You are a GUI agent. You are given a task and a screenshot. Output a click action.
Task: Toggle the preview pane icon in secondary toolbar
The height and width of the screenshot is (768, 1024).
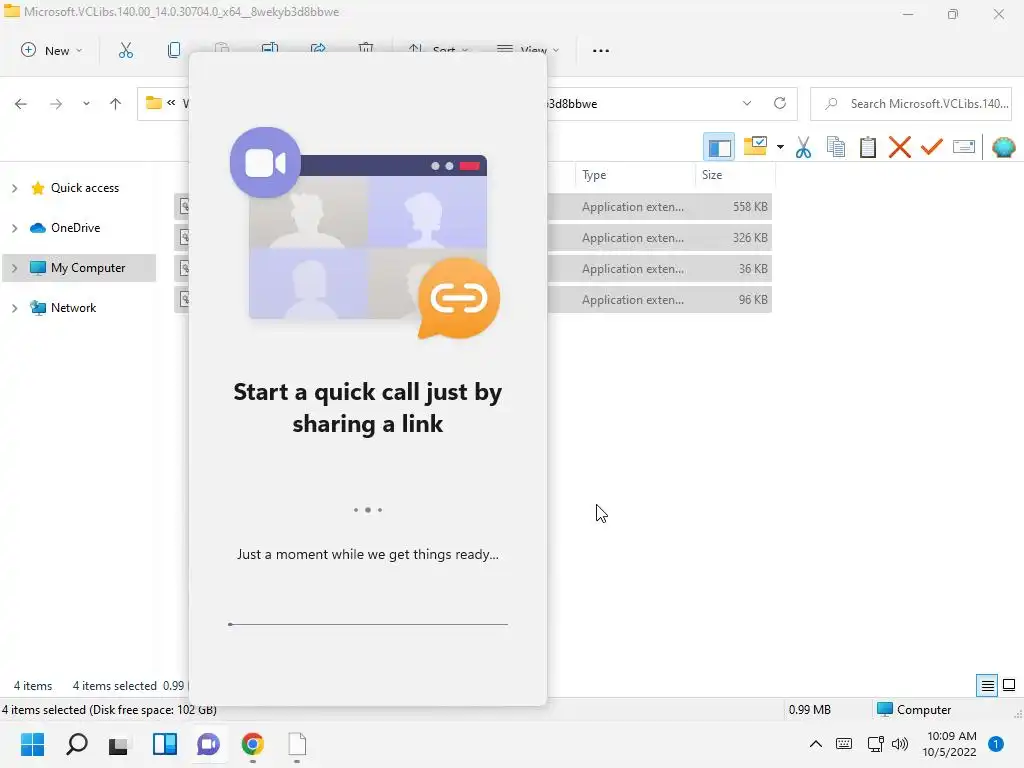pyautogui.click(x=719, y=147)
